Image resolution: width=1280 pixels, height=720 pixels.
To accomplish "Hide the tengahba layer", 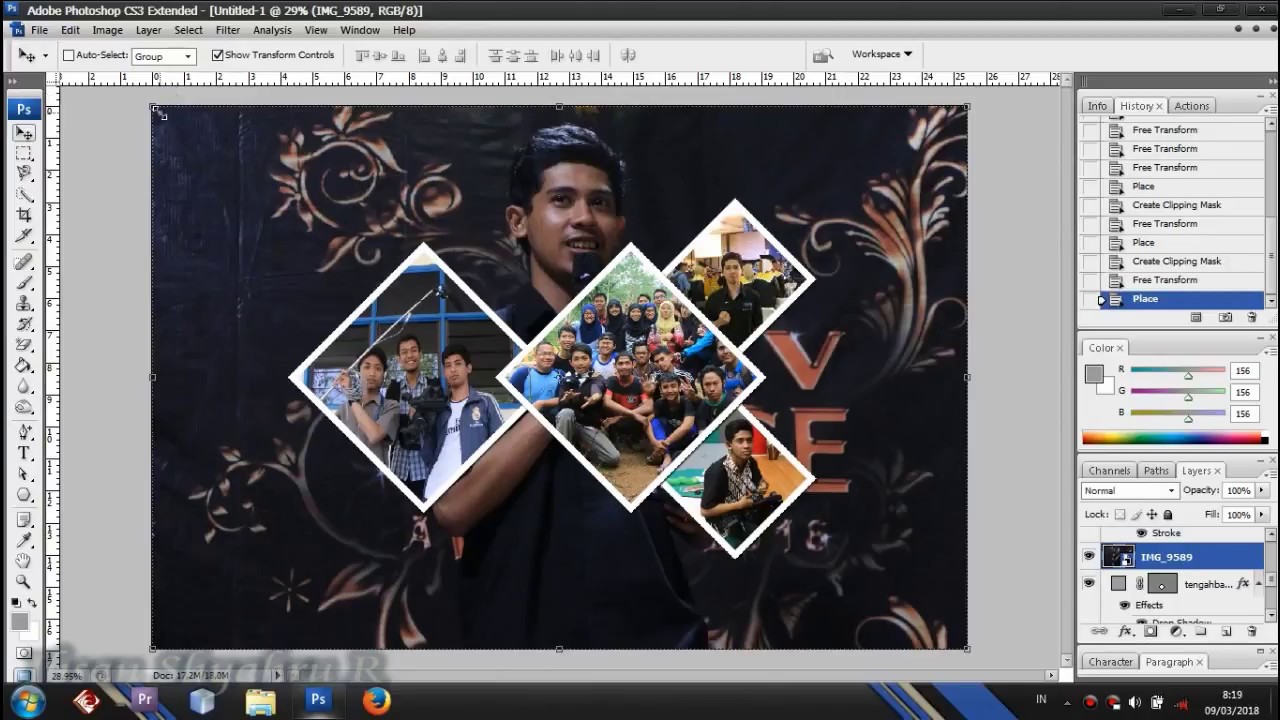I will (x=1089, y=584).
